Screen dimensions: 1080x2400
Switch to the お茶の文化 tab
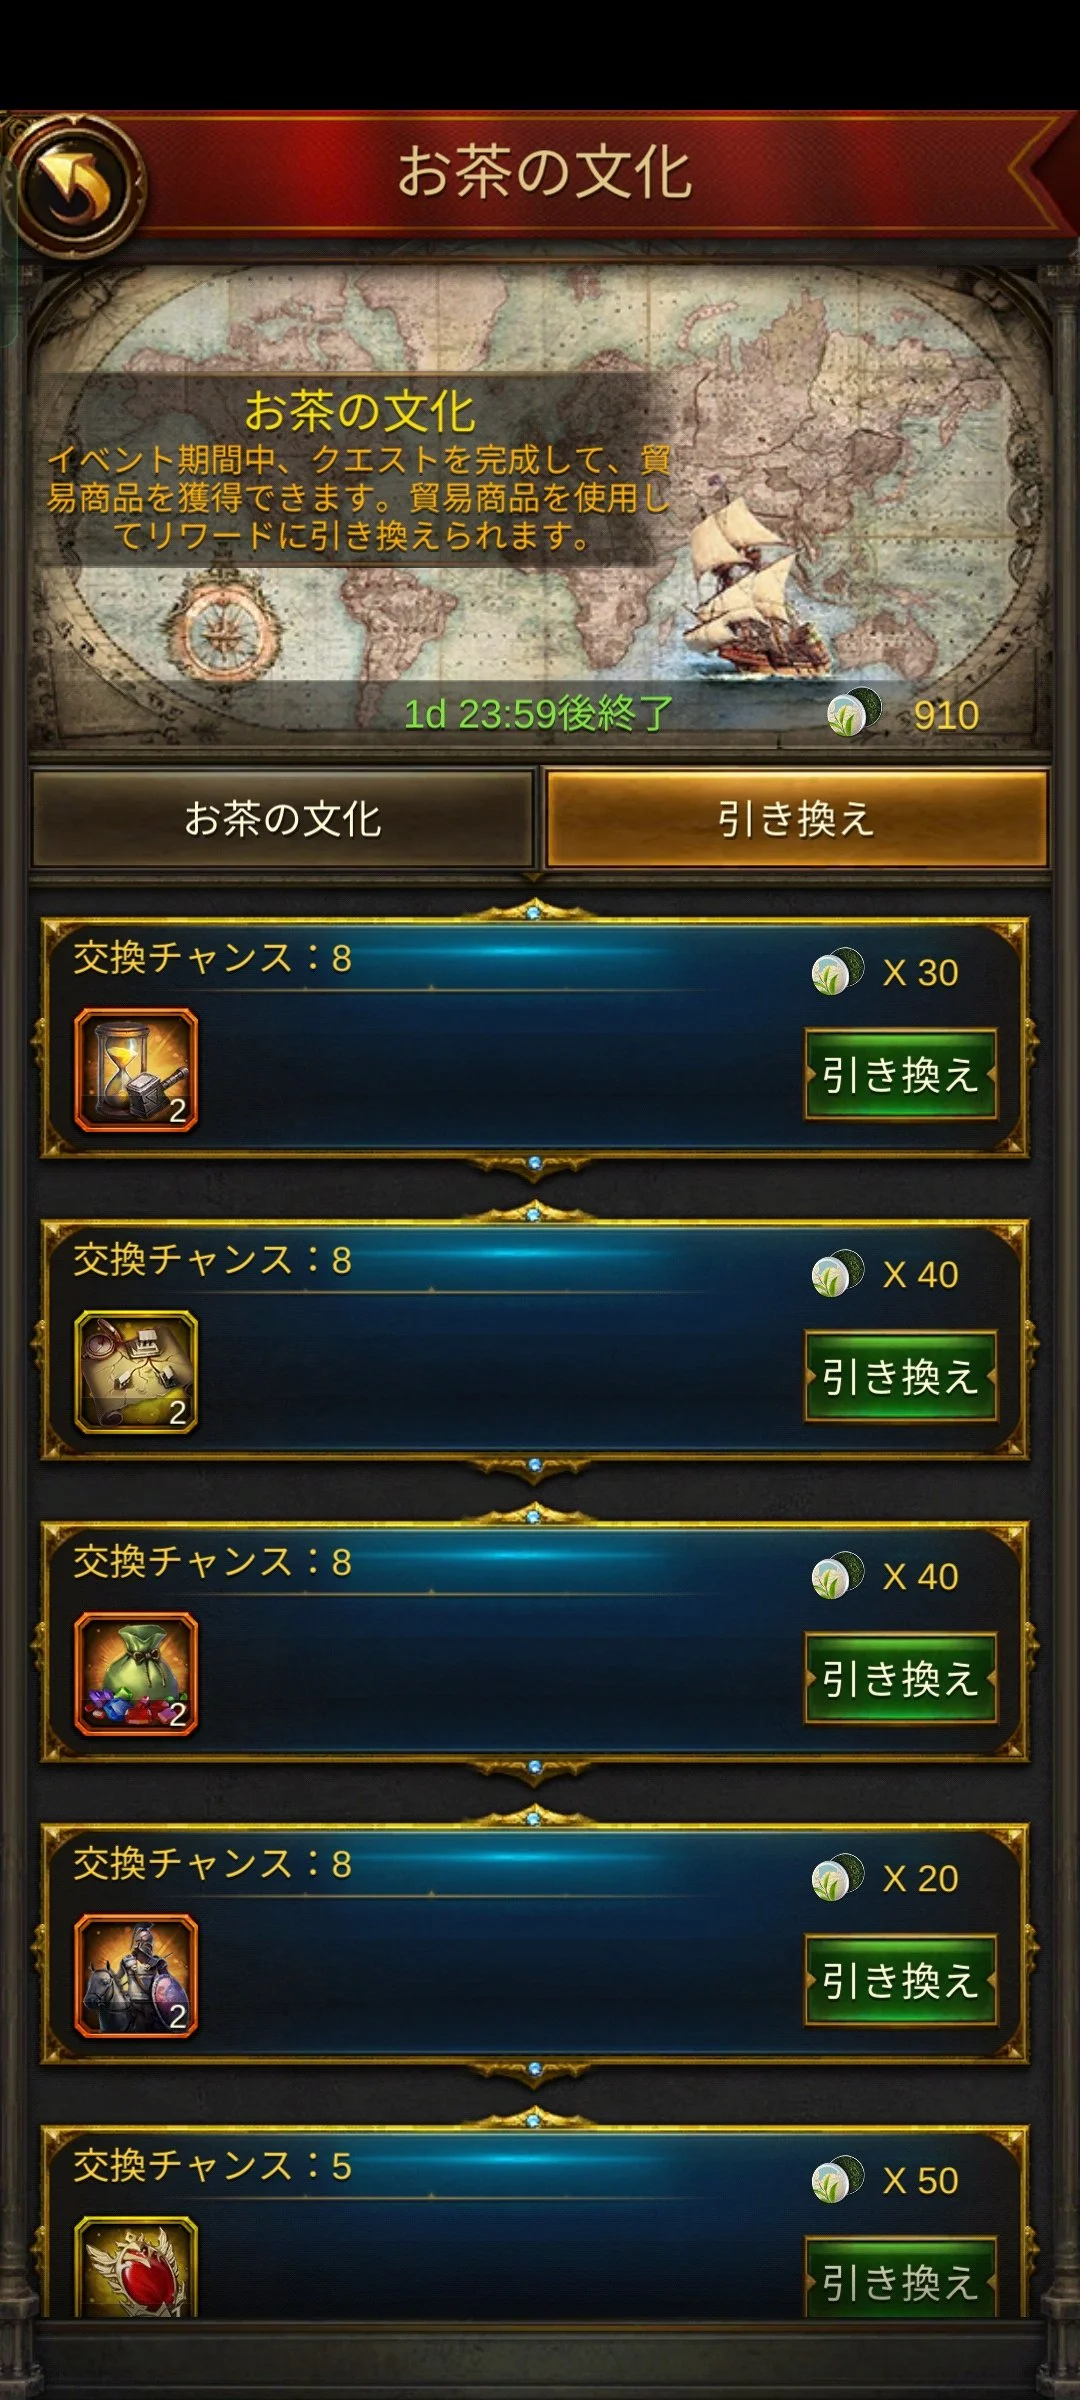tap(283, 818)
